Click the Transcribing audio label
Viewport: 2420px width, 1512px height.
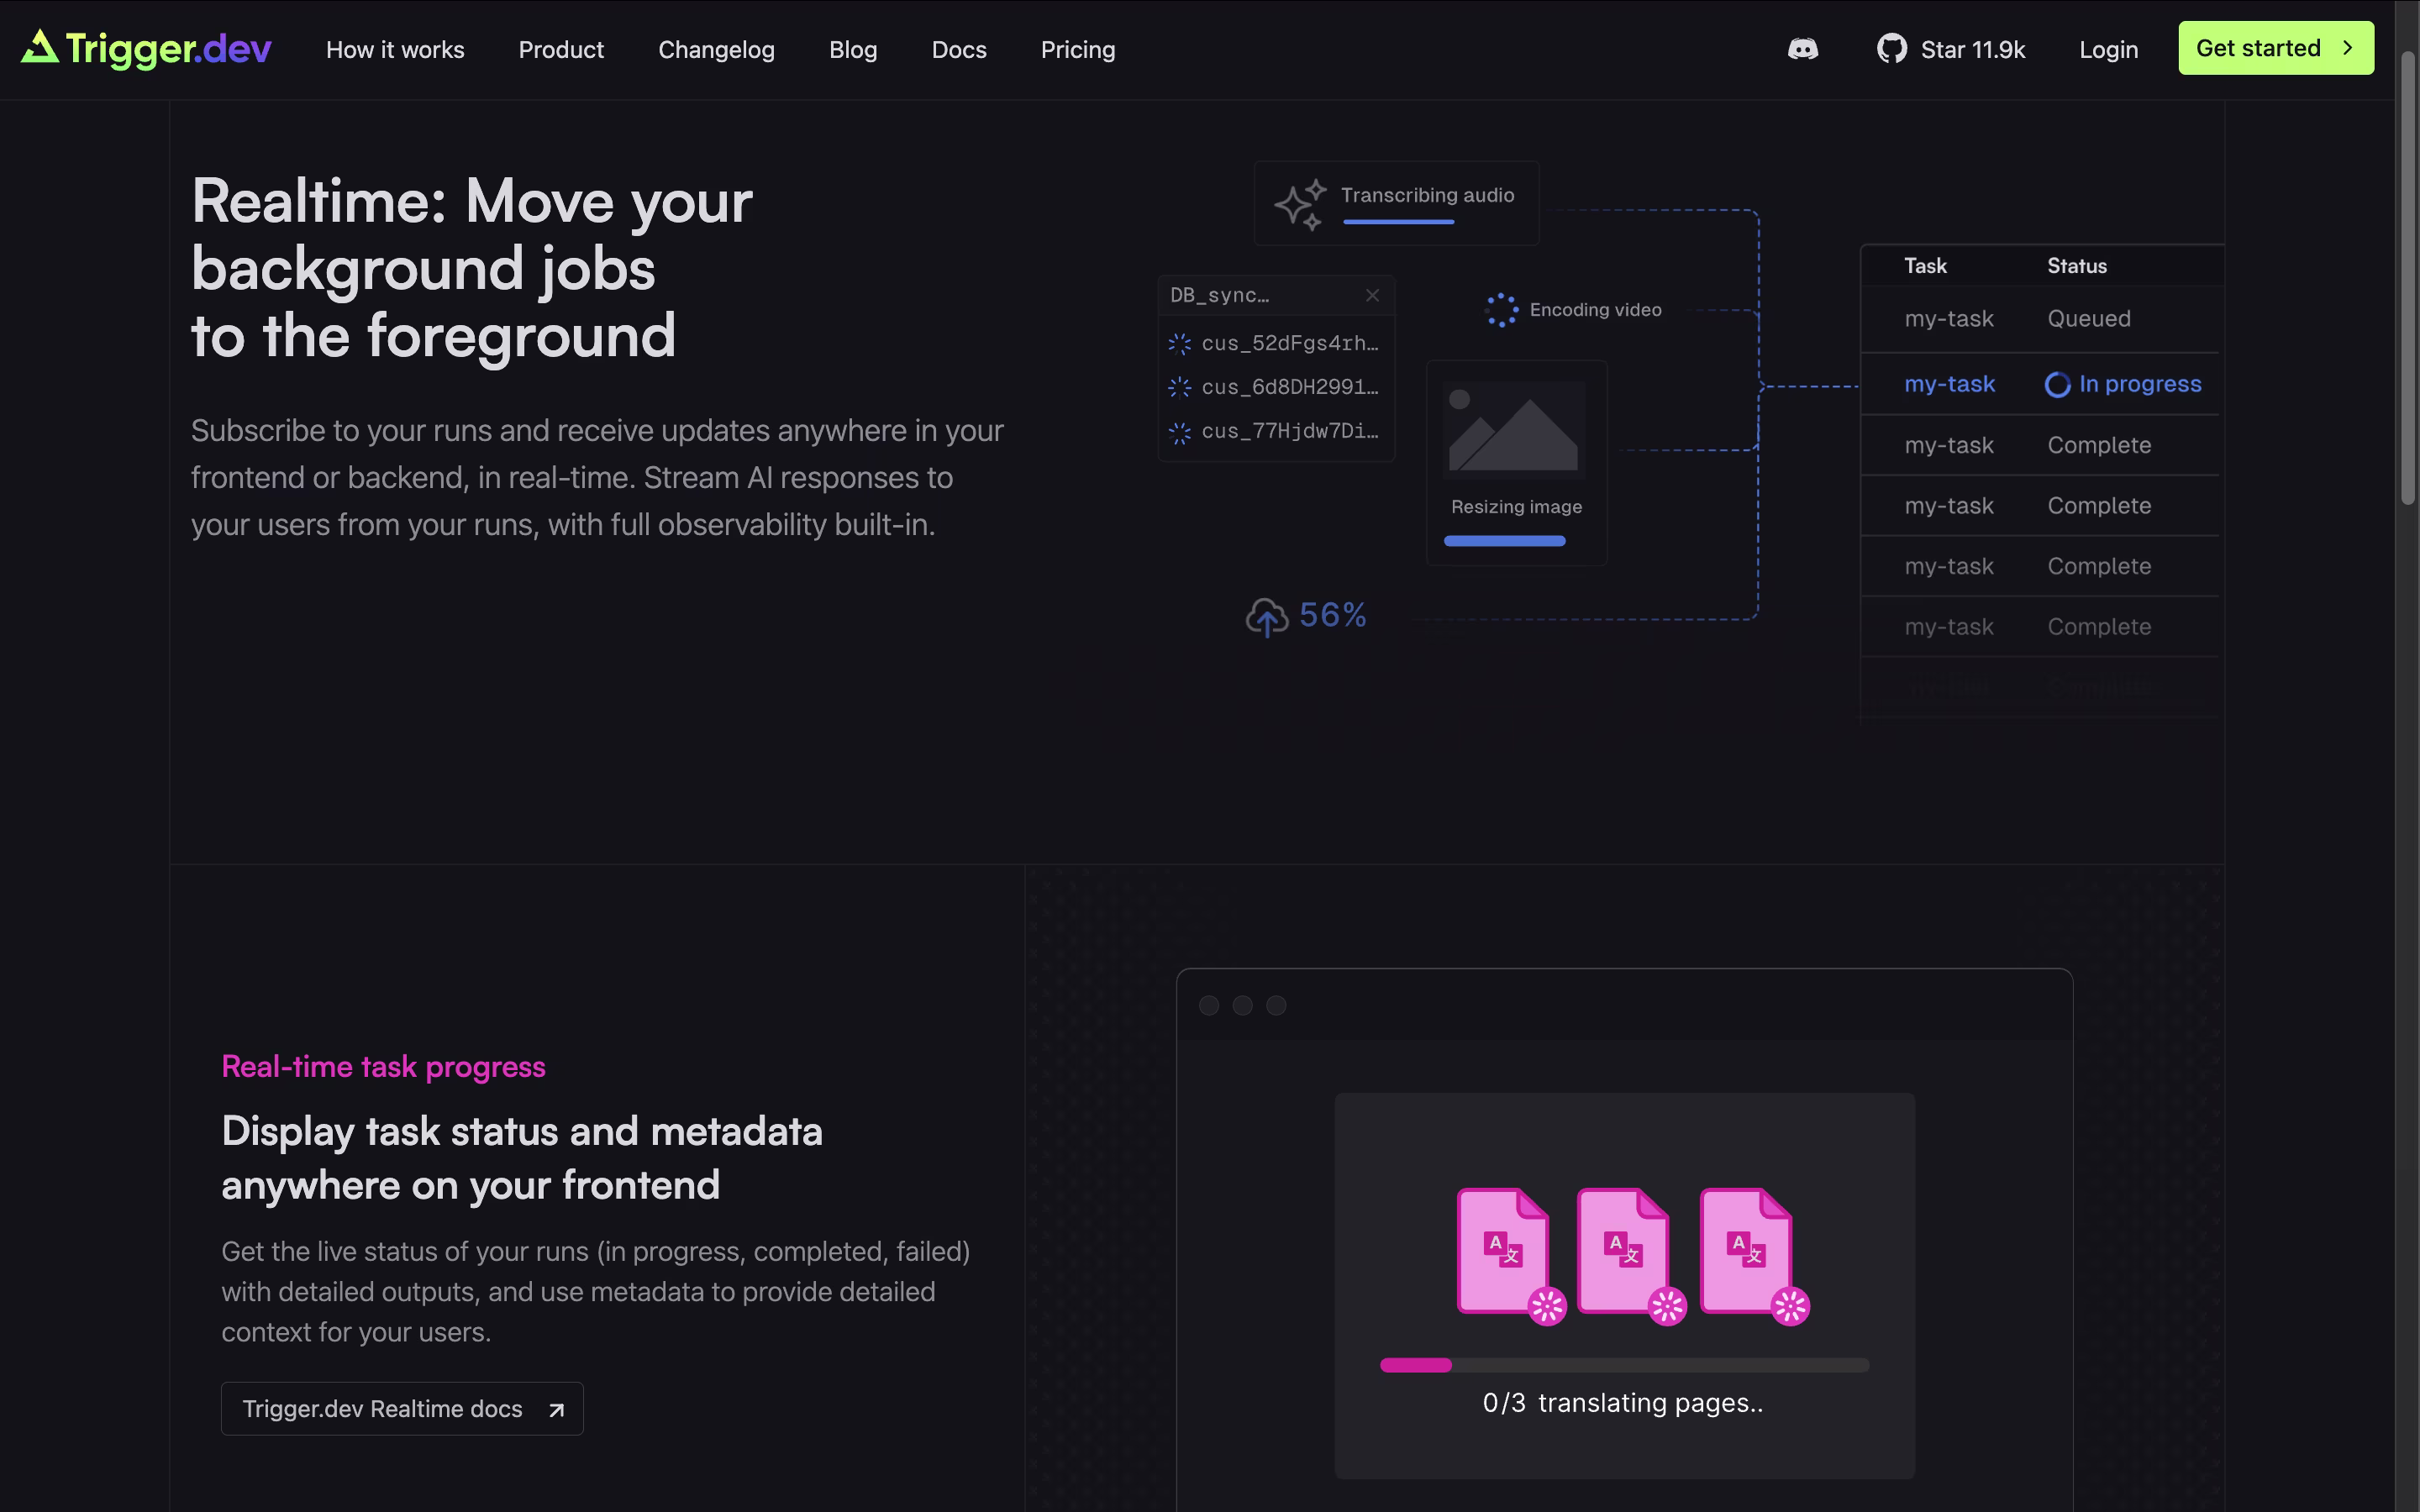1427,195
